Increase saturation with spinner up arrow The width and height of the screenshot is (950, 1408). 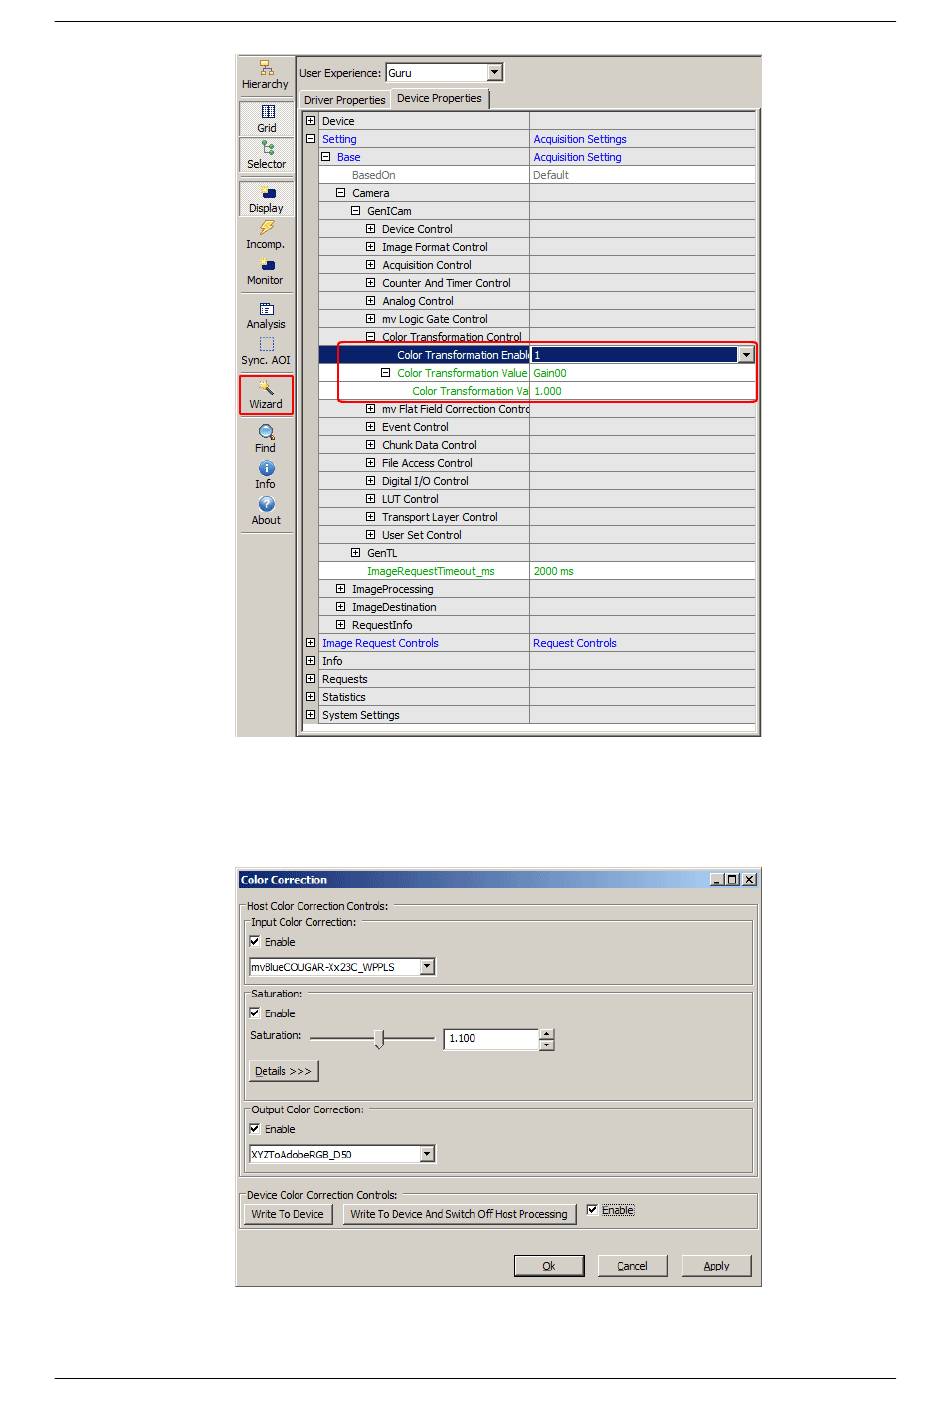tap(546, 1034)
